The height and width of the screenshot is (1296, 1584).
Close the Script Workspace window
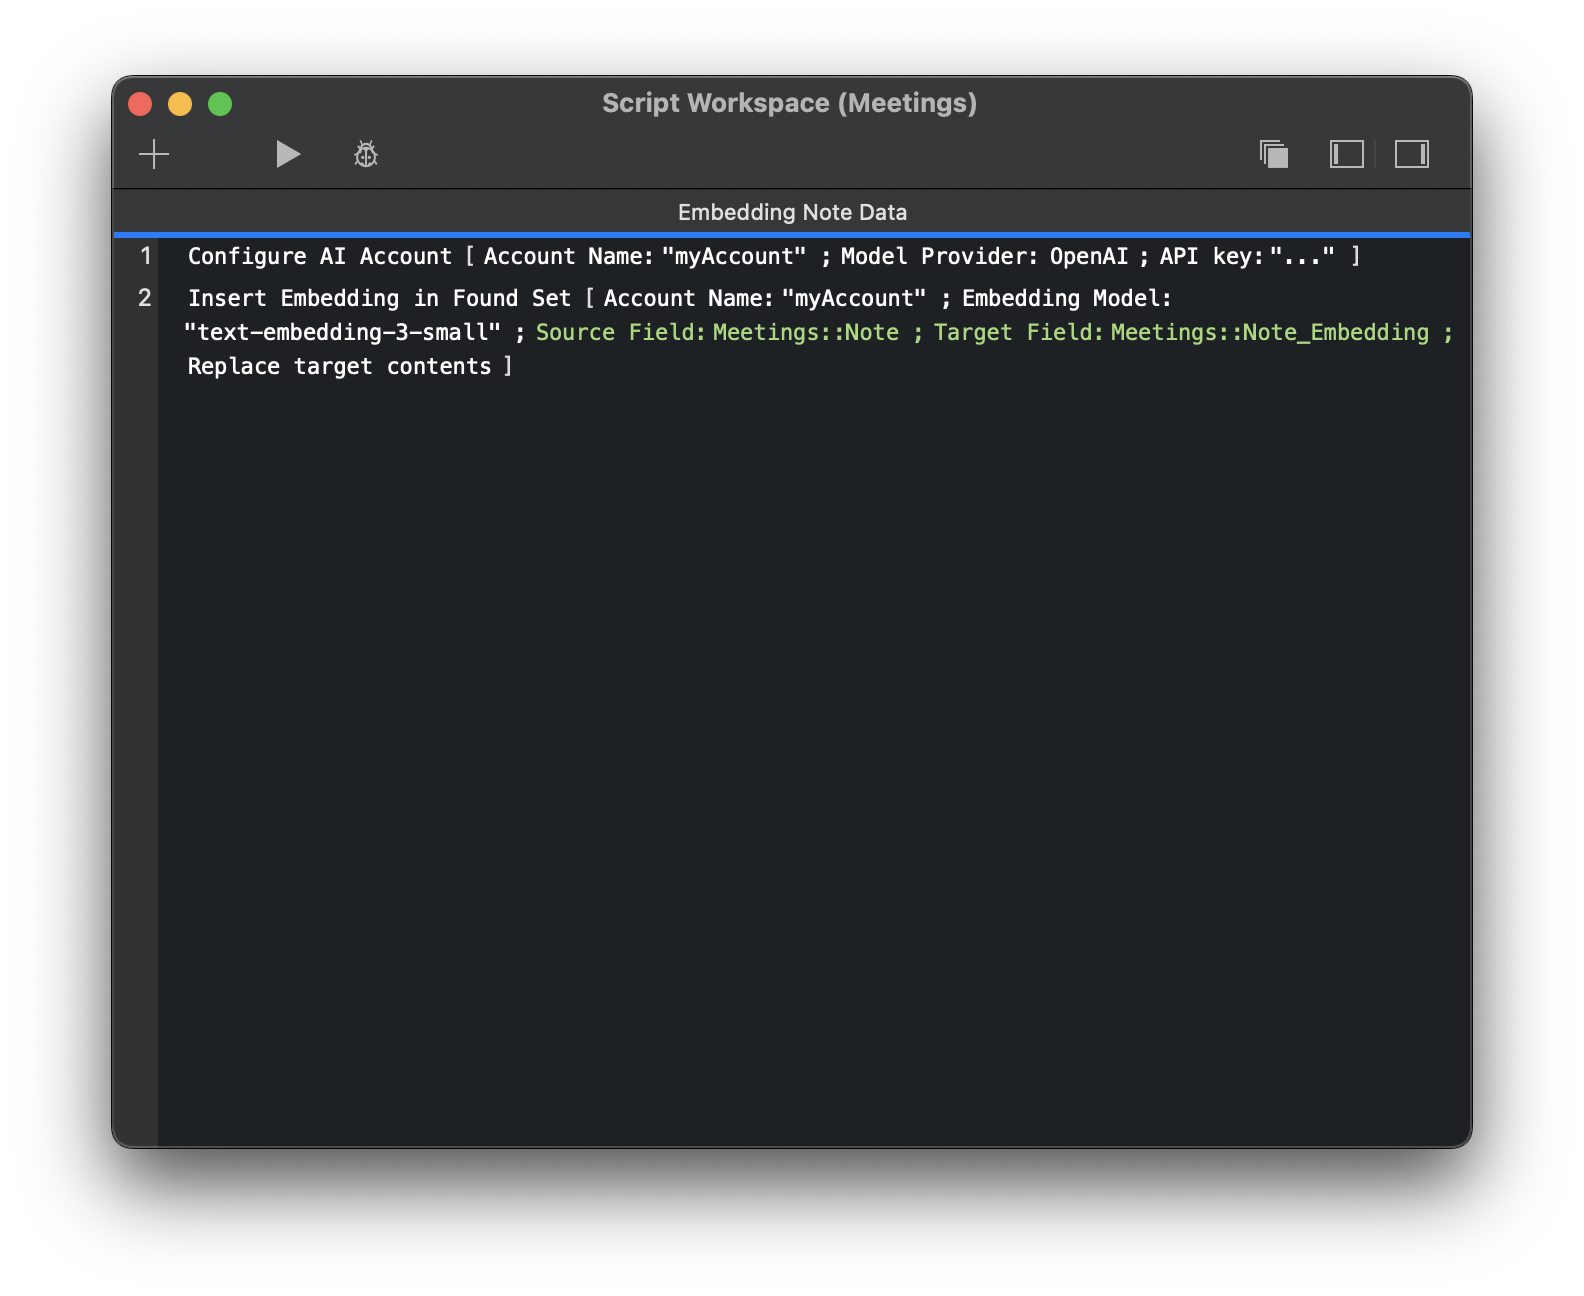point(140,104)
